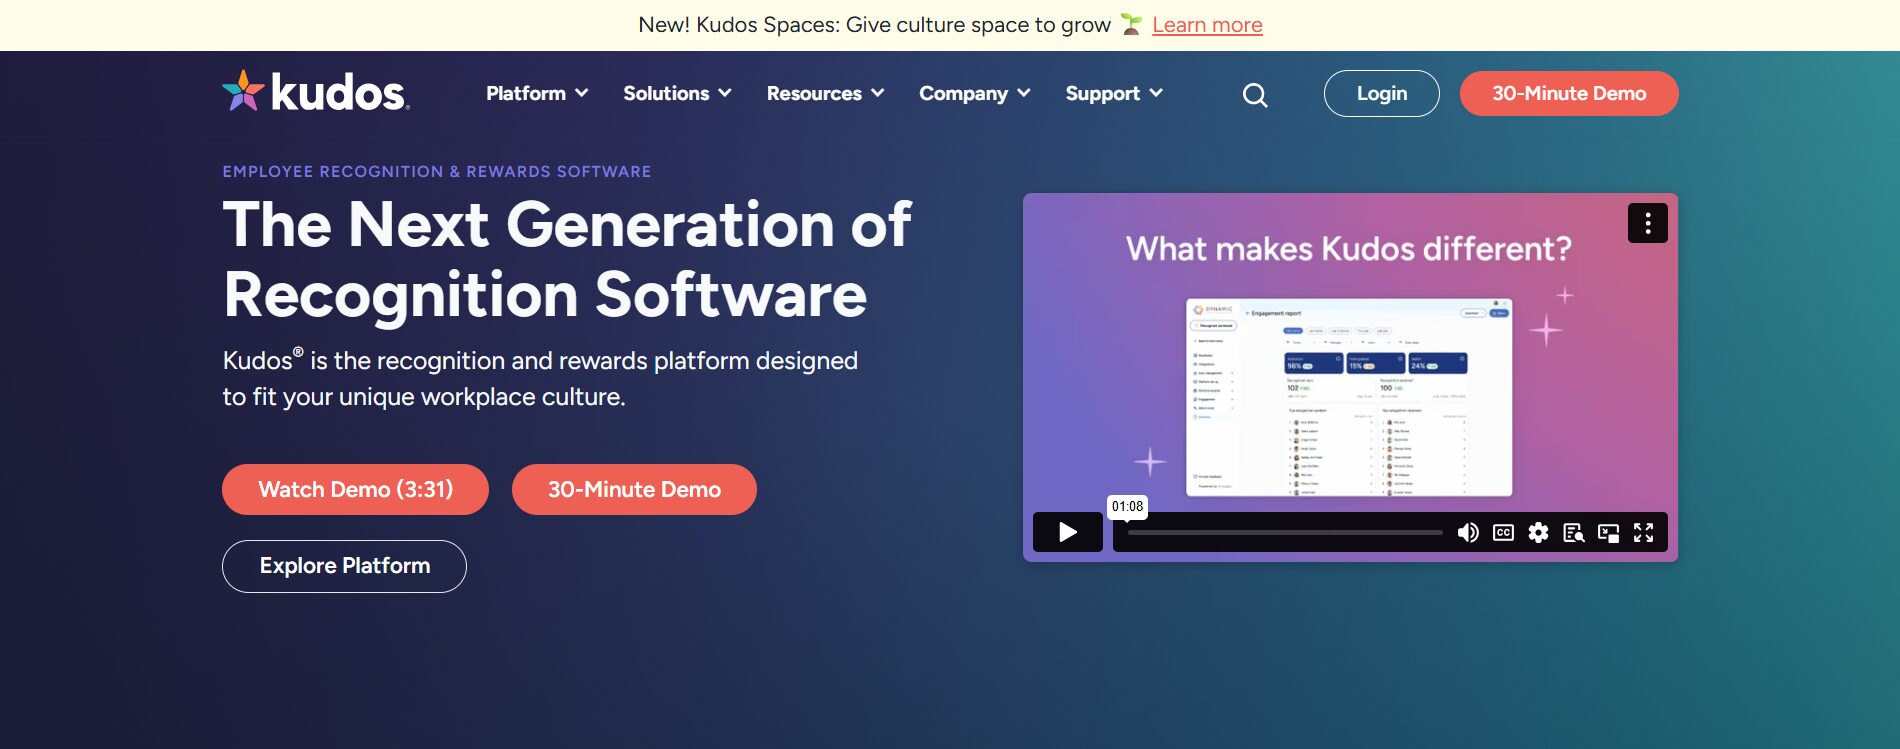Click the Watch Demo (3:31) button
This screenshot has width=1900, height=749.
pyautogui.click(x=355, y=489)
